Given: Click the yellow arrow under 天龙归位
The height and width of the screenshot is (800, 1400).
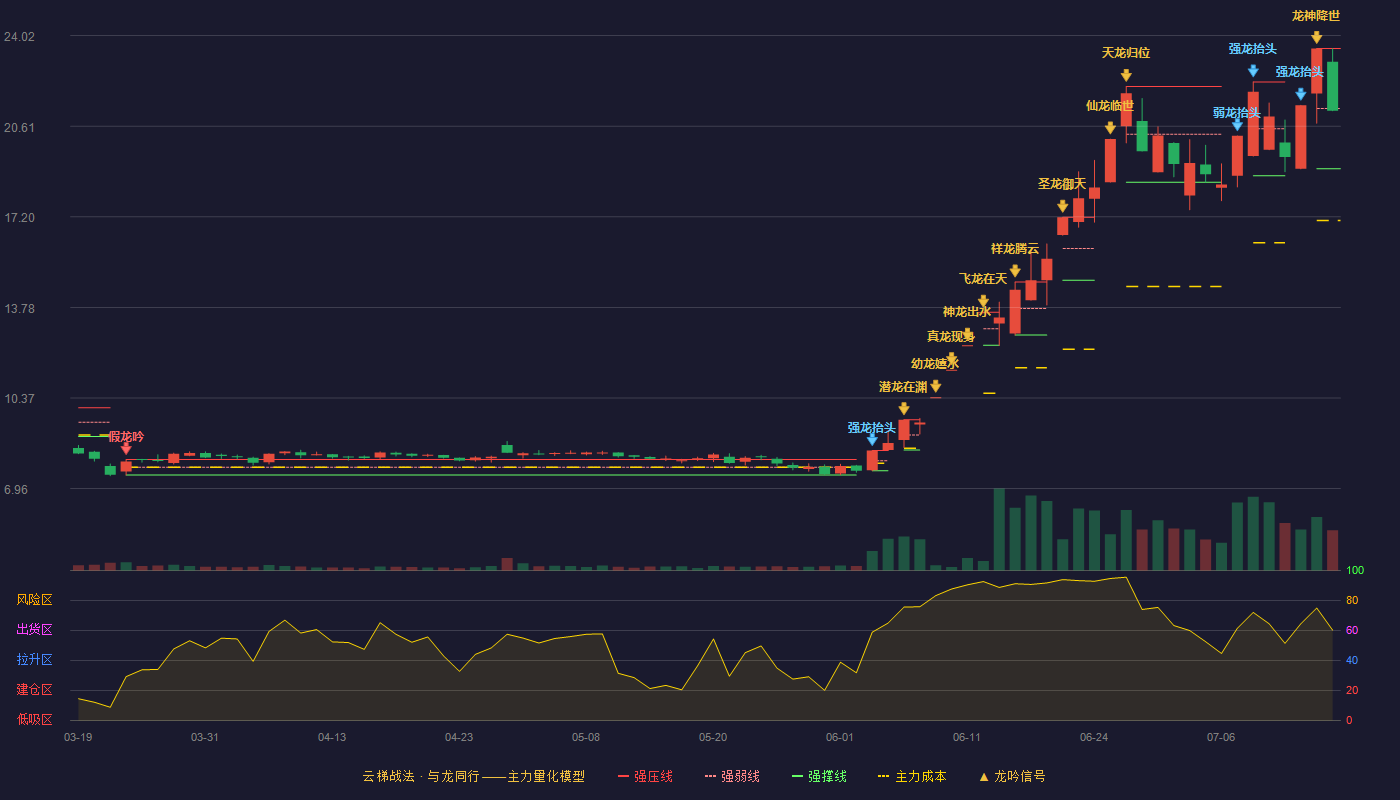Looking at the screenshot, I should (x=1126, y=75).
